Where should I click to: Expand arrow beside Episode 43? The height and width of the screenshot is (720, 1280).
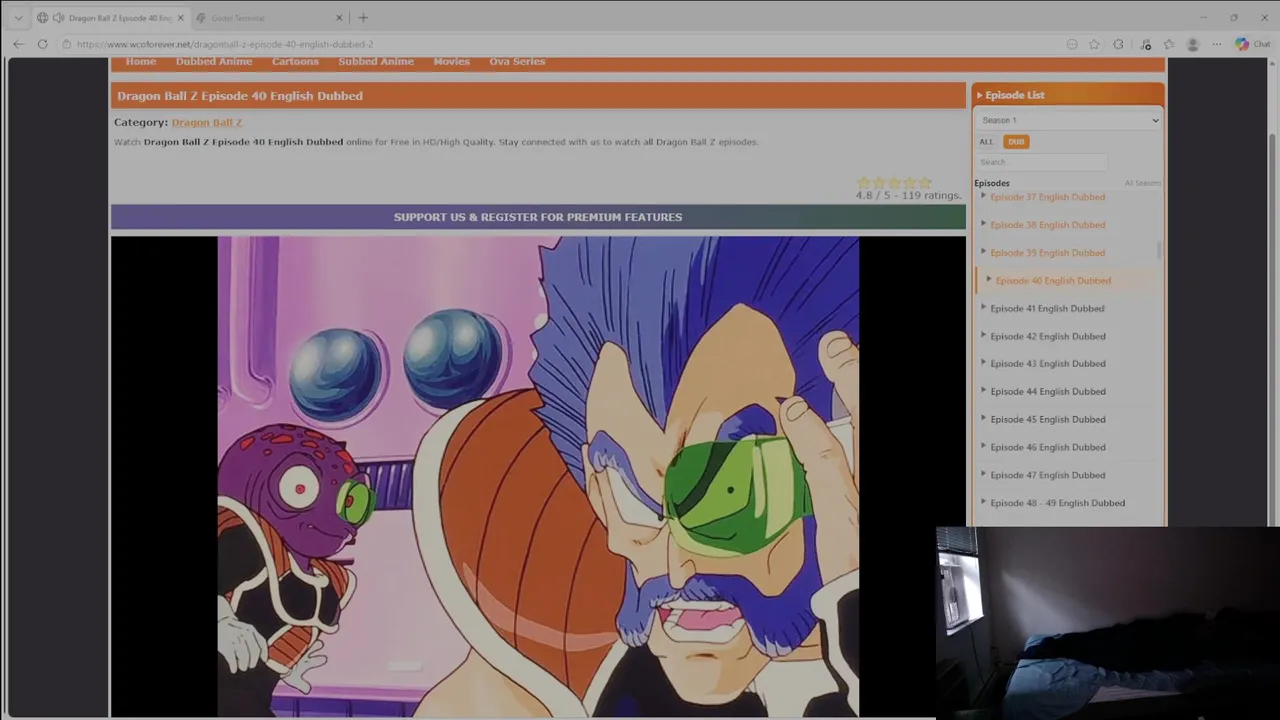pyautogui.click(x=984, y=362)
